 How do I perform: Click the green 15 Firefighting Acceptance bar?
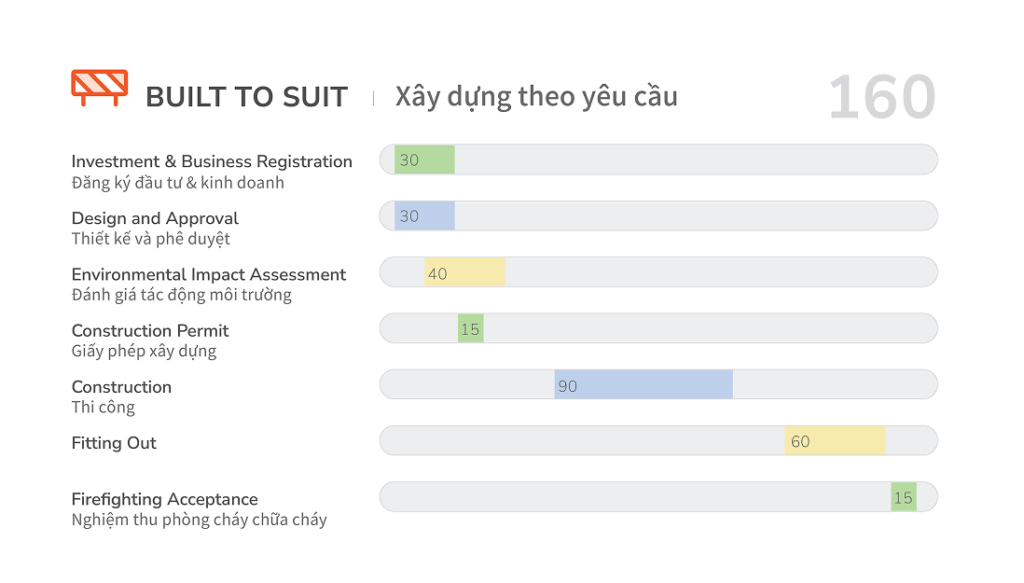(x=903, y=497)
